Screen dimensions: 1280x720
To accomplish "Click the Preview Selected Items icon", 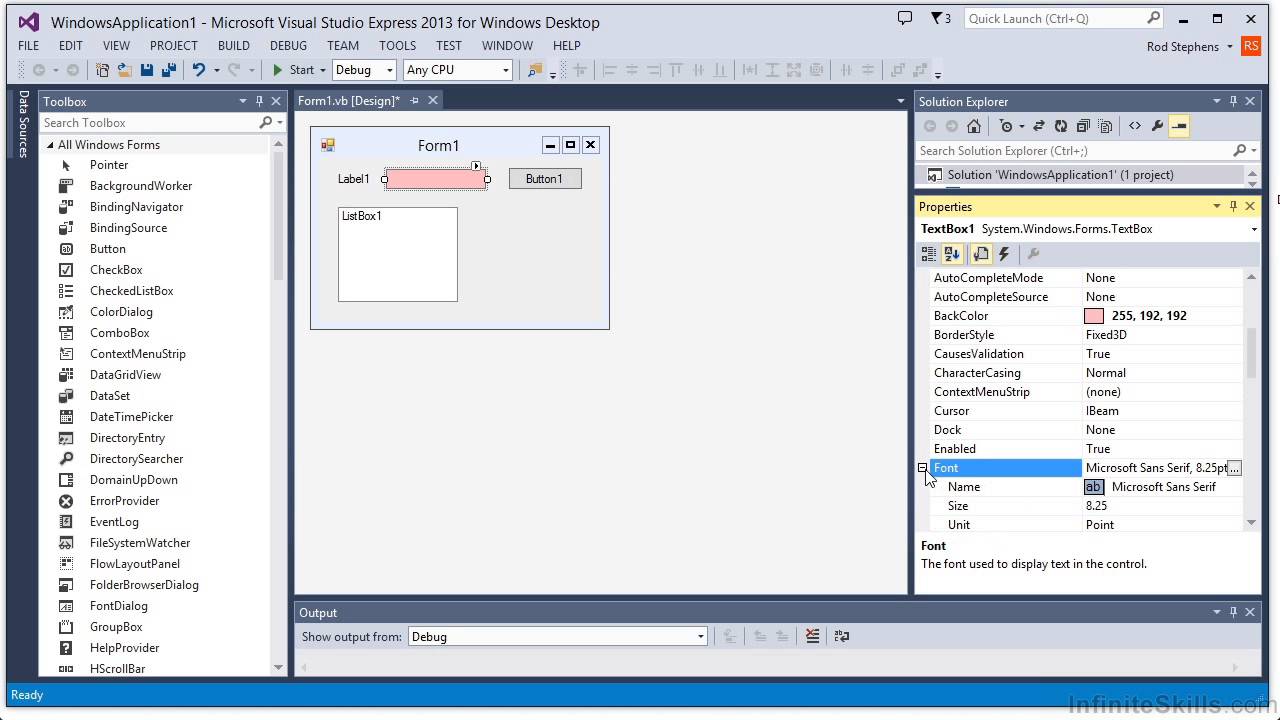I will 1179,126.
